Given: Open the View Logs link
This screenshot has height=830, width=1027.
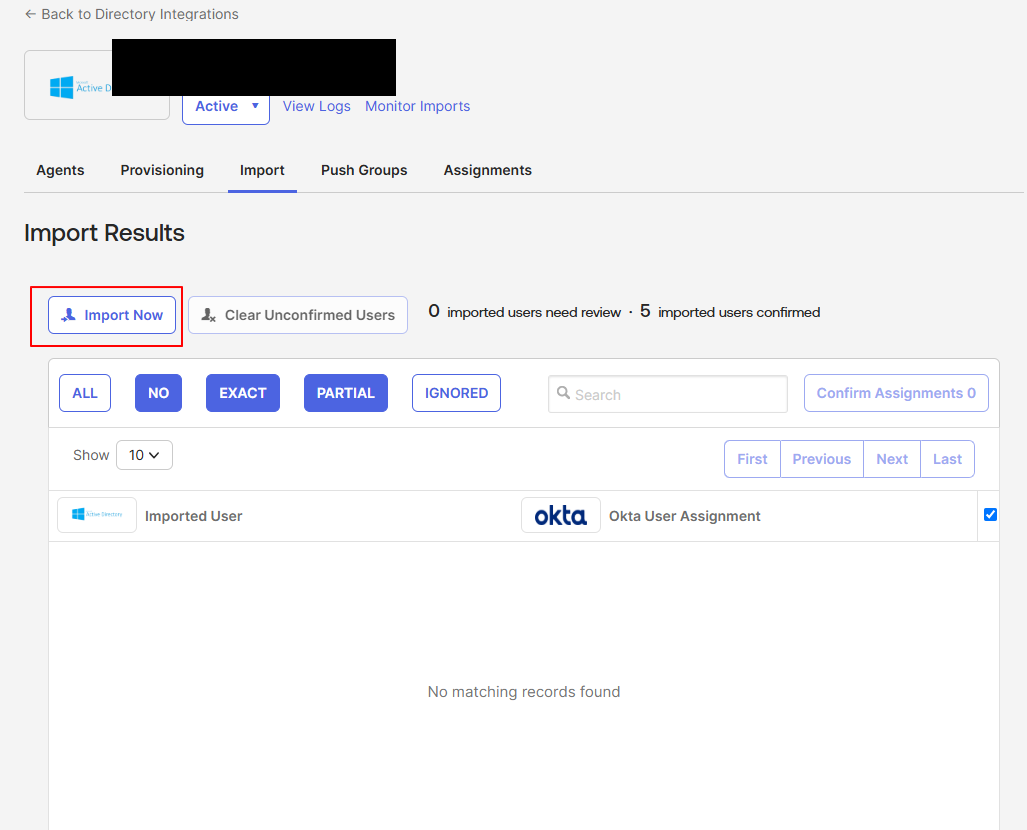Looking at the screenshot, I should pyautogui.click(x=316, y=106).
